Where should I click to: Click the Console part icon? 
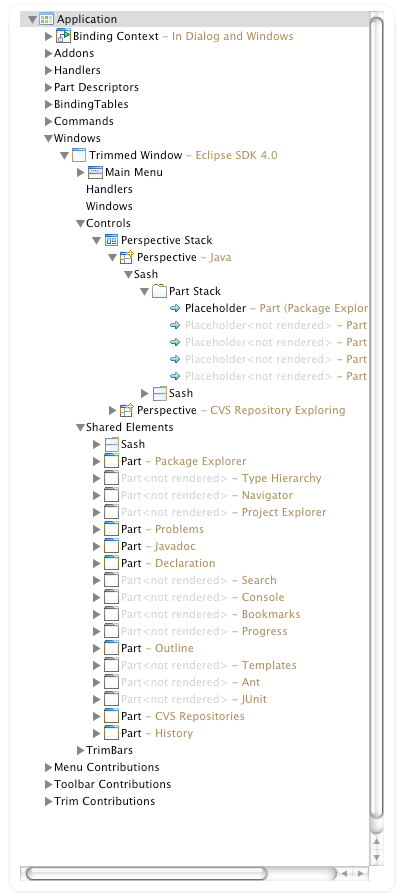(112, 597)
